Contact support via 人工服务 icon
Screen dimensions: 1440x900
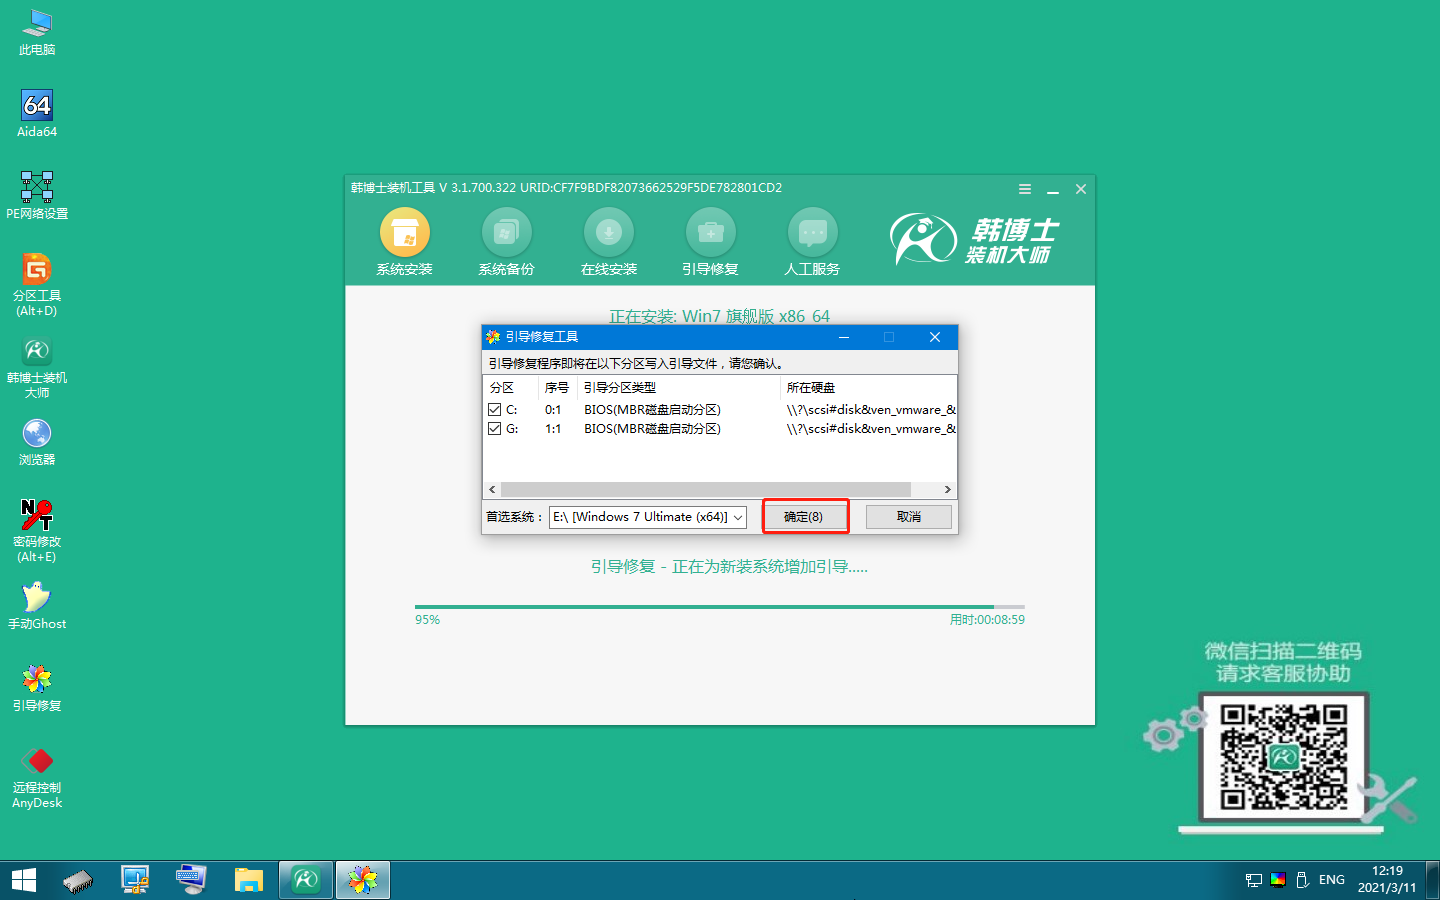[812, 240]
